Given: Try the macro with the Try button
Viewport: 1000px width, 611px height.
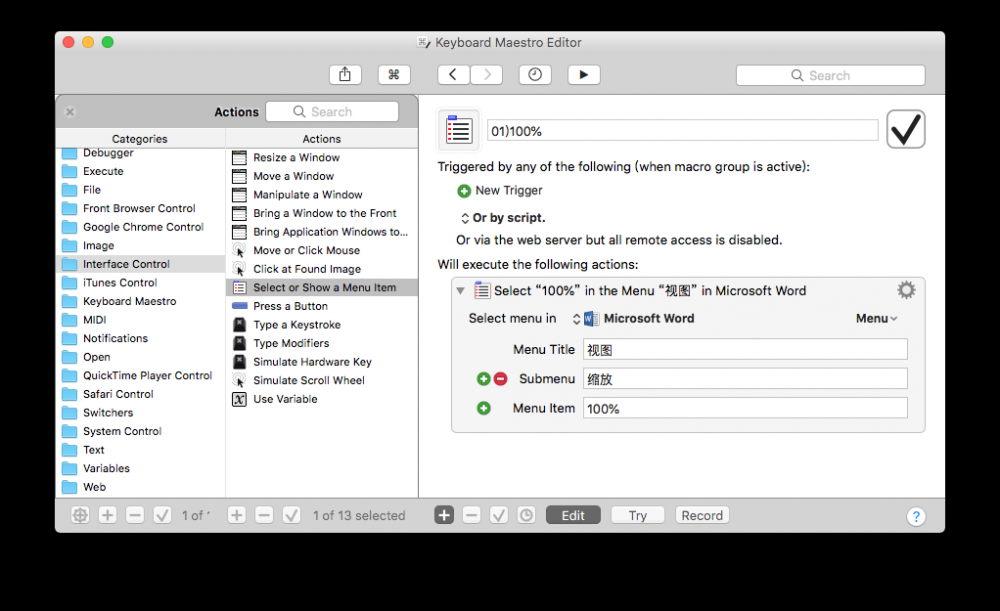Looking at the screenshot, I should click(637, 515).
